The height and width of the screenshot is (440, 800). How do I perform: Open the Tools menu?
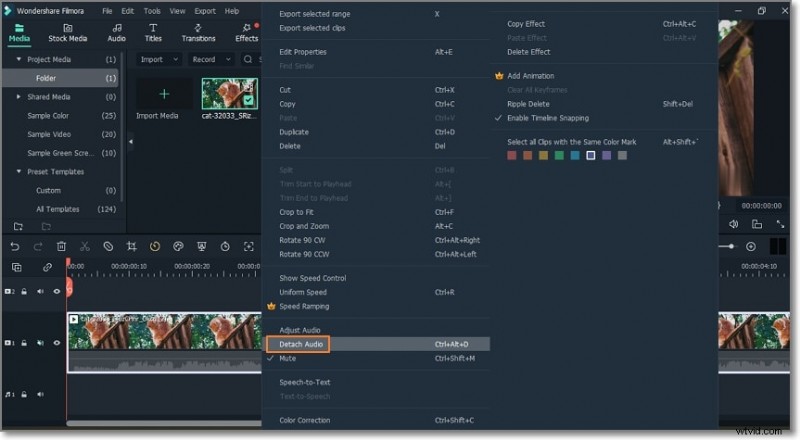(x=152, y=11)
